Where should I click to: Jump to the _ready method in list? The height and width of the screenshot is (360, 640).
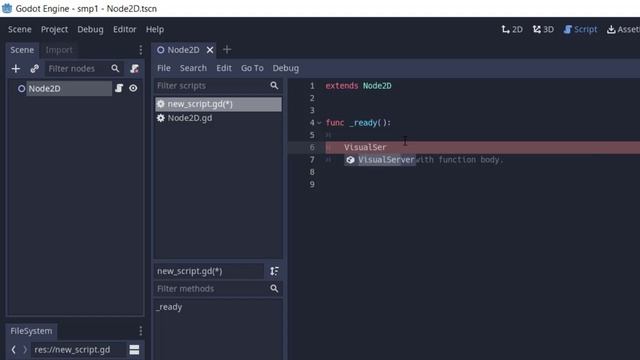pyautogui.click(x=169, y=307)
